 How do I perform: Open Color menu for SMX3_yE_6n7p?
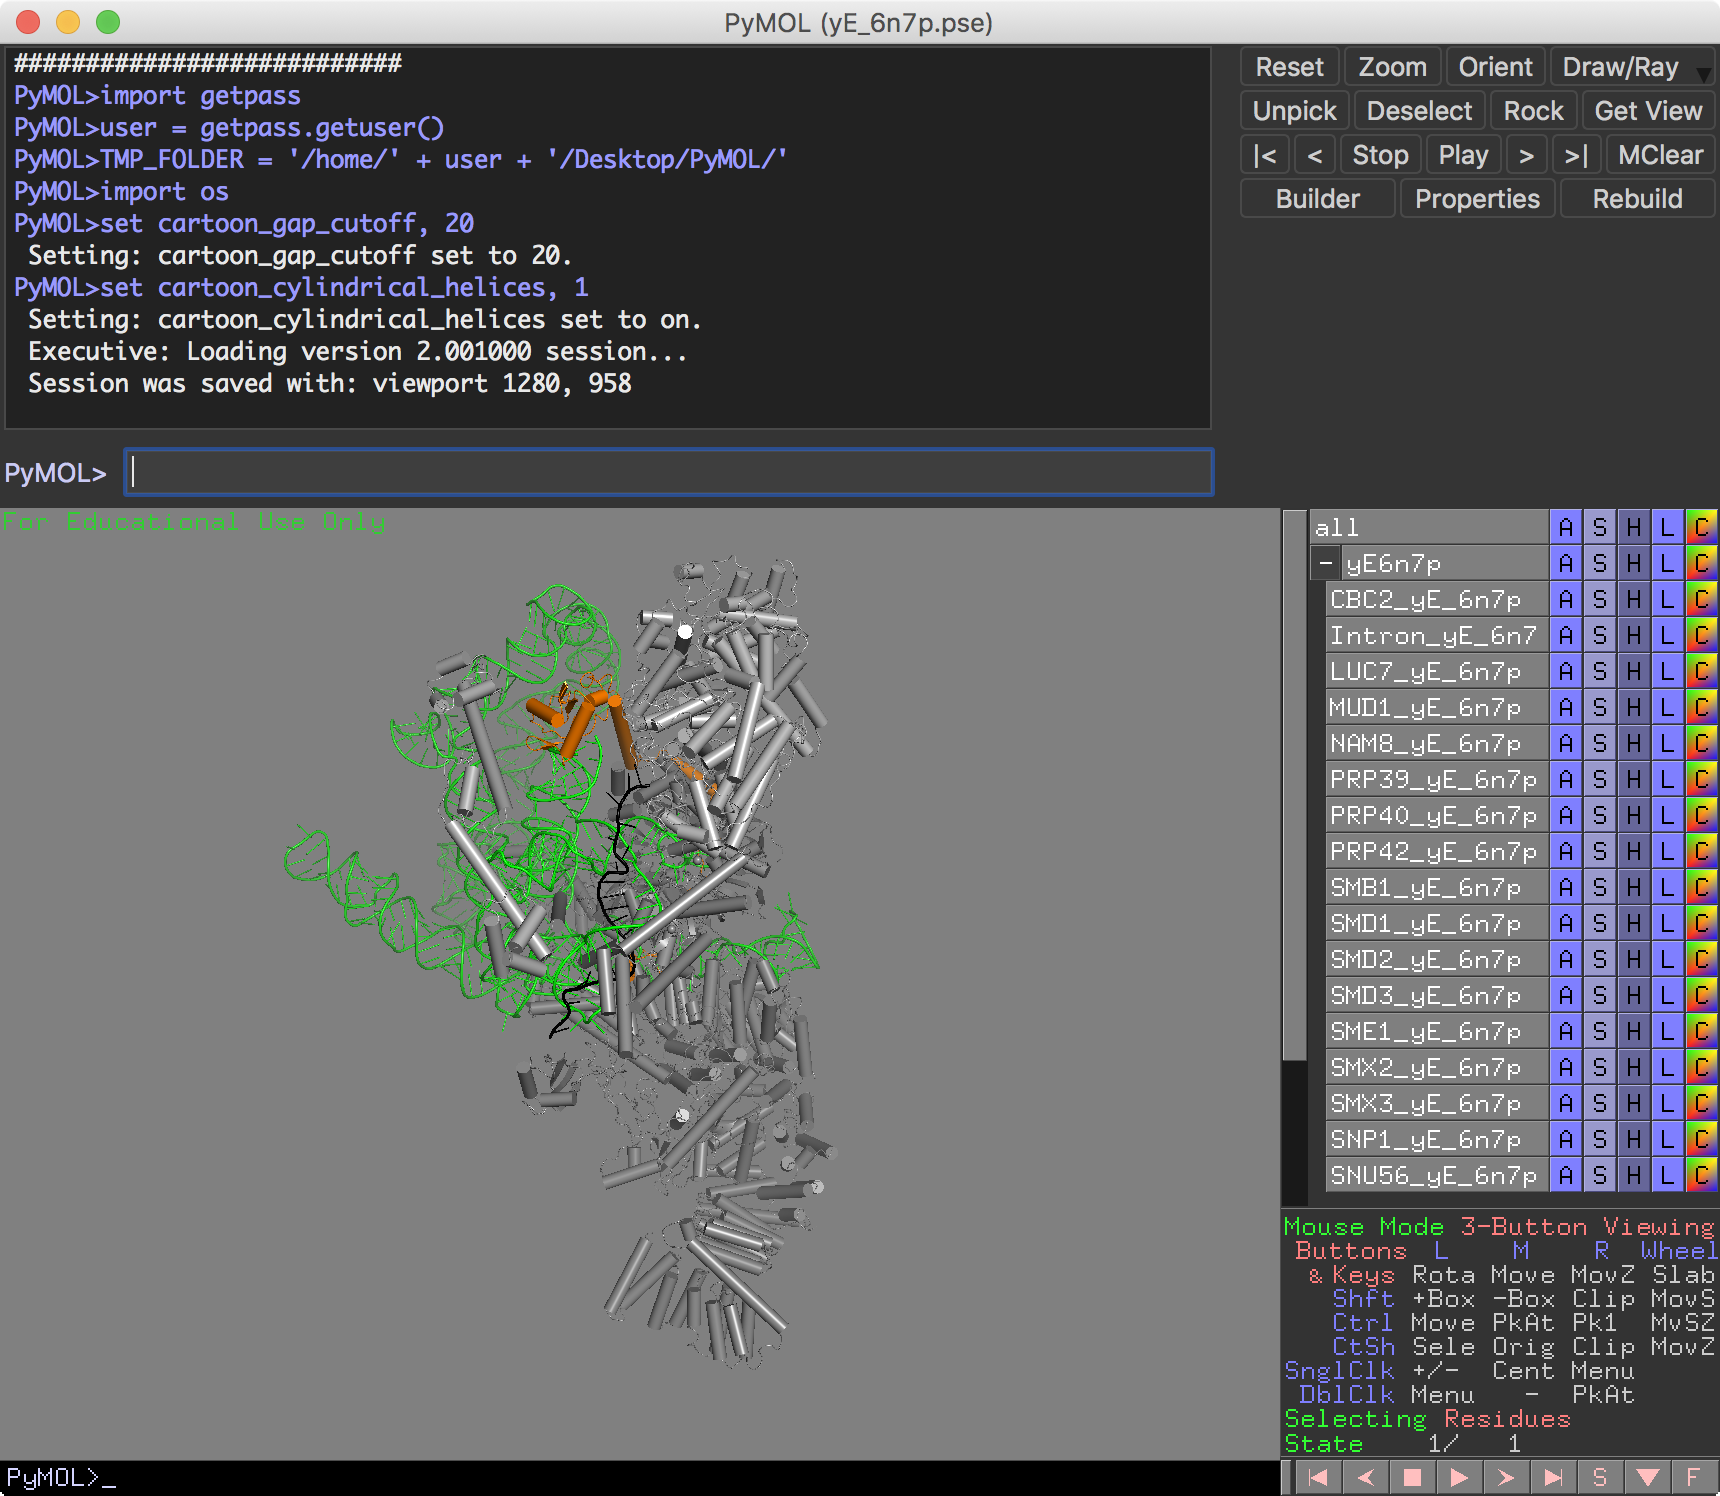click(x=1702, y=1103)
